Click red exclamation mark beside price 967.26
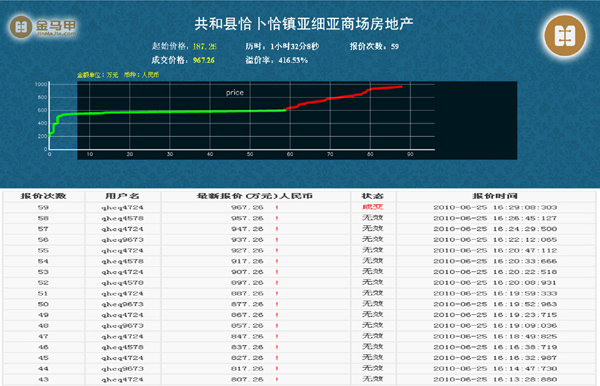Viewport: 600px width, 386px height. point(277,207)
